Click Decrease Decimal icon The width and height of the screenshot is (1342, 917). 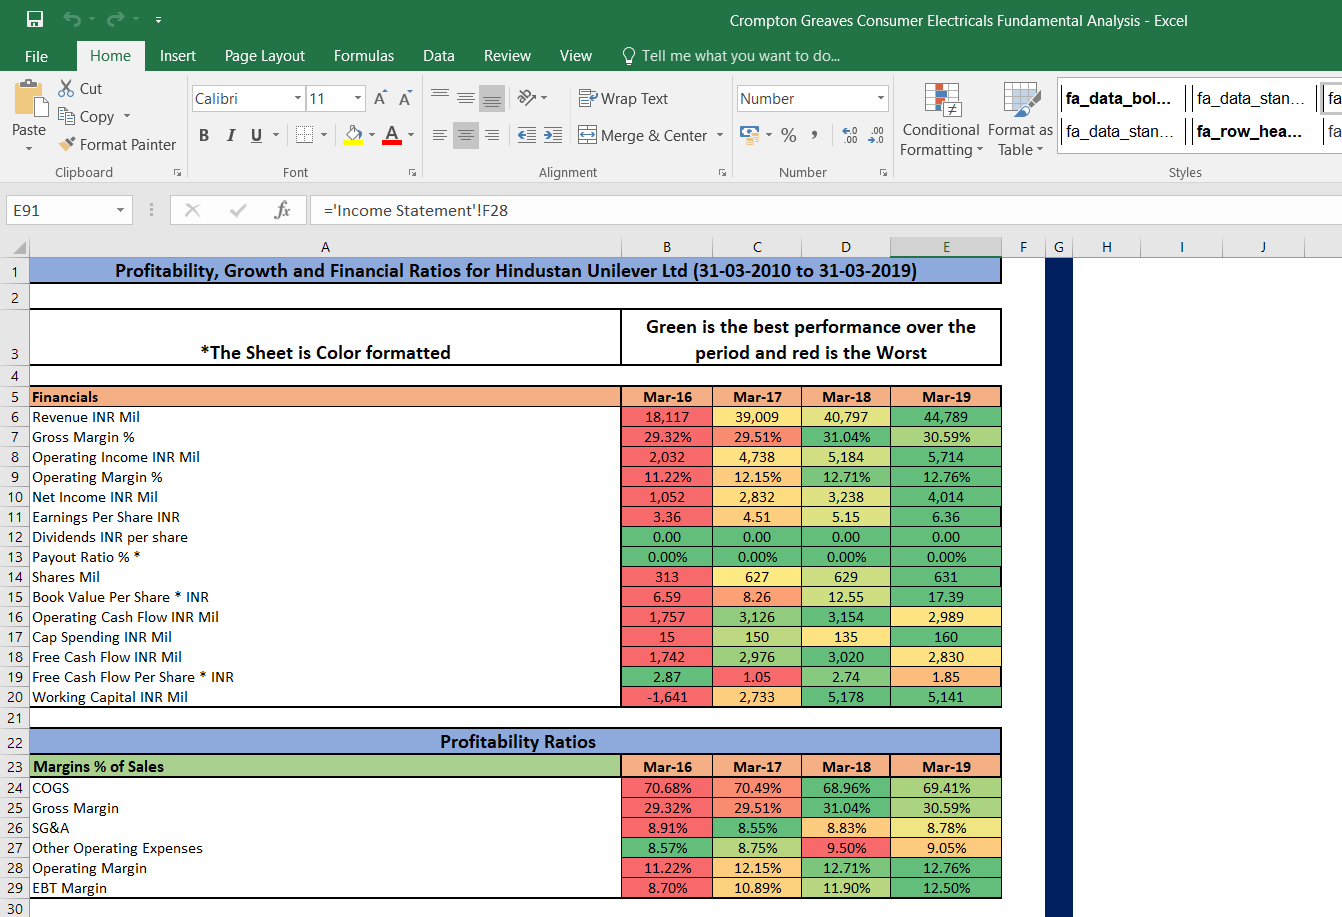tap(876, 135)
